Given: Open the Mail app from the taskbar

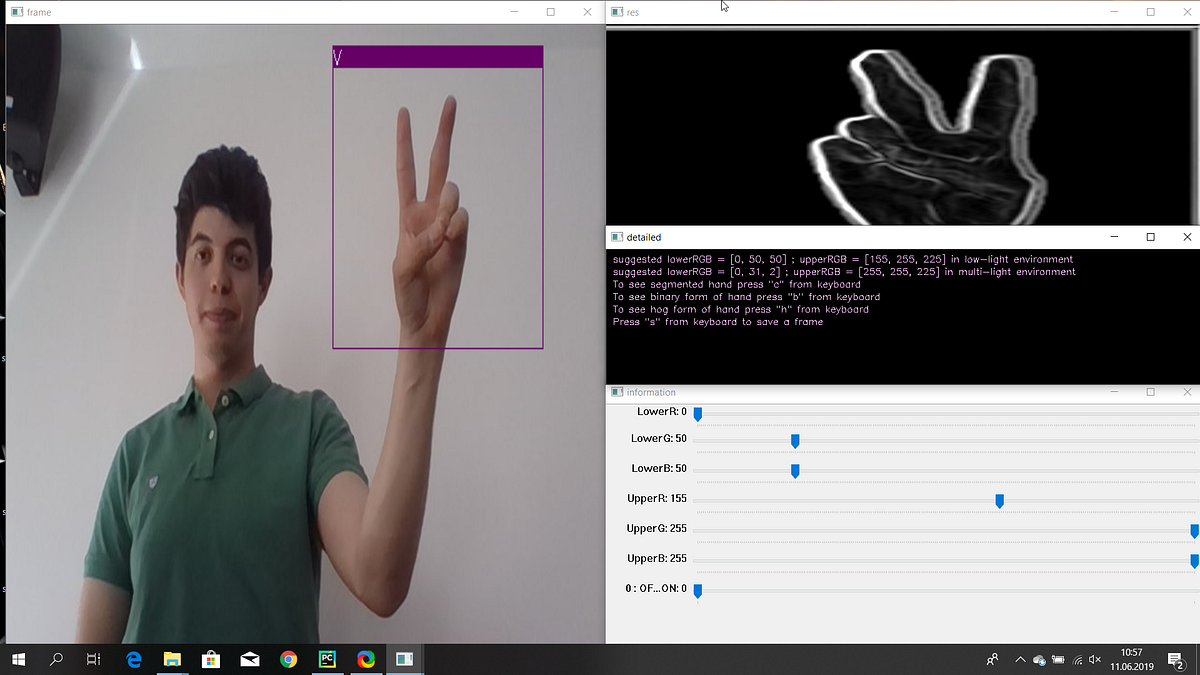Looking at the screenshot, I should coord(249,659).
